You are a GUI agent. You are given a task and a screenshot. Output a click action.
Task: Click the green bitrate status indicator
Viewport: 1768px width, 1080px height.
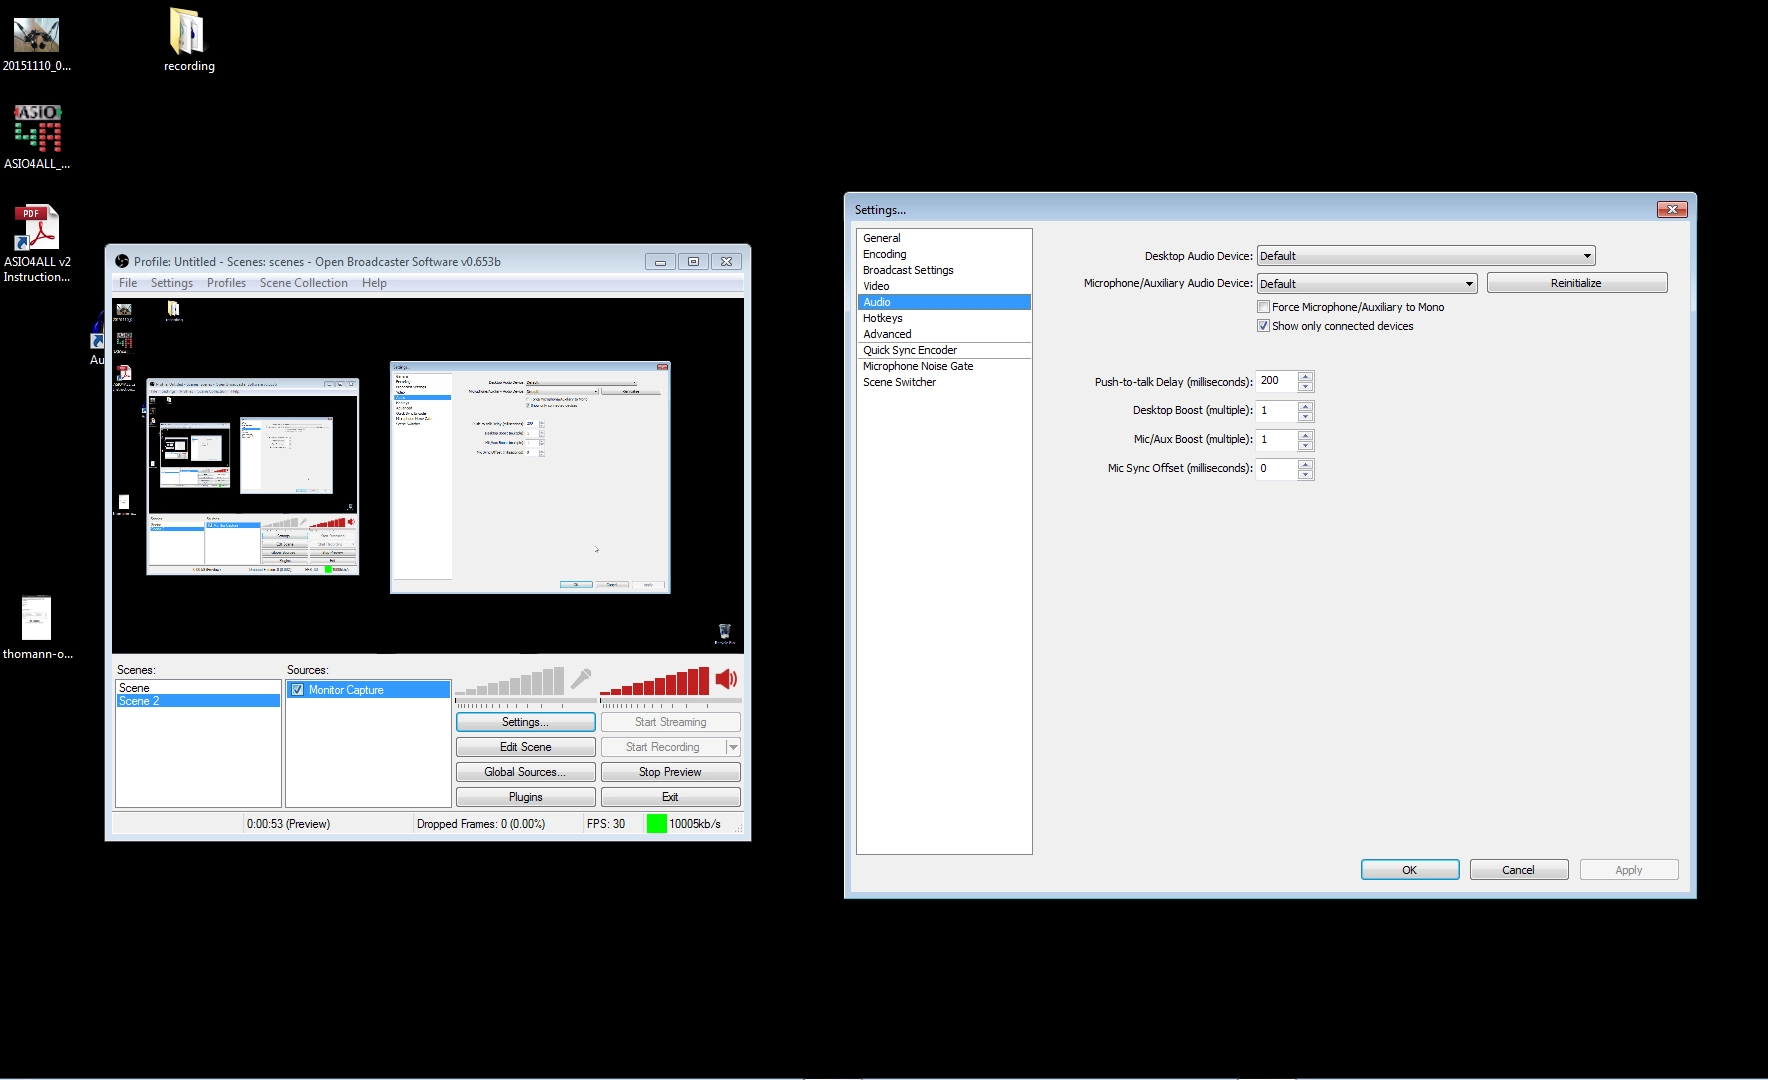point(656,824)
